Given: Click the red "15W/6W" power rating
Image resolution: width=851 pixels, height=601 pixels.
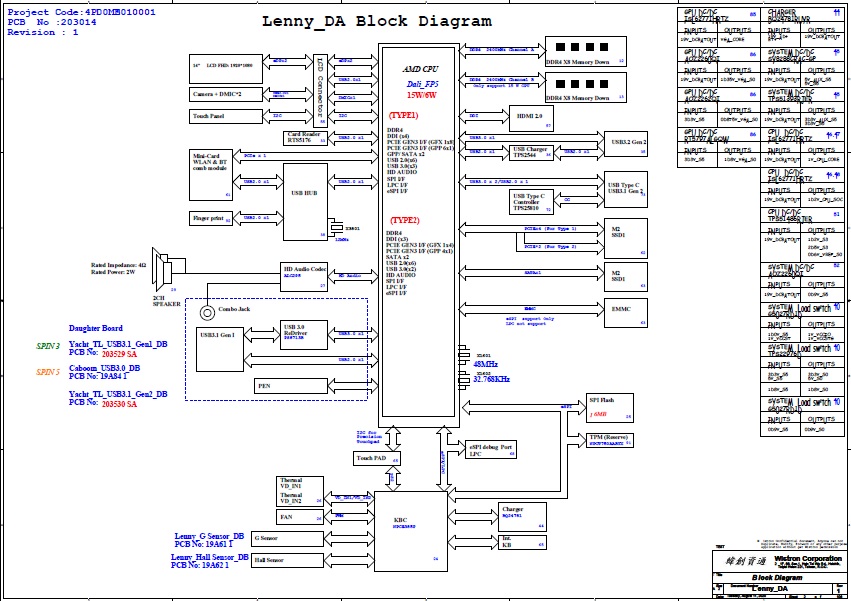Looking at the screenshot, I should [x=422, y=95].
